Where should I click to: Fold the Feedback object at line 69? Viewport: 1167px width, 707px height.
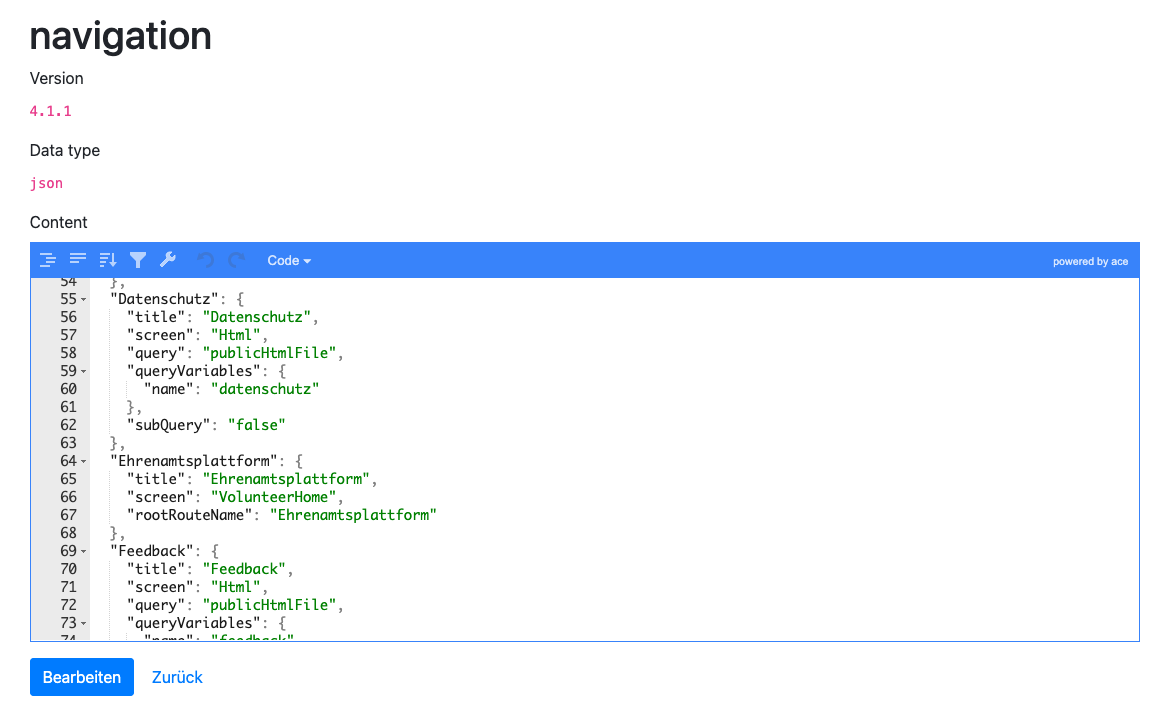[x=84, y=551]
